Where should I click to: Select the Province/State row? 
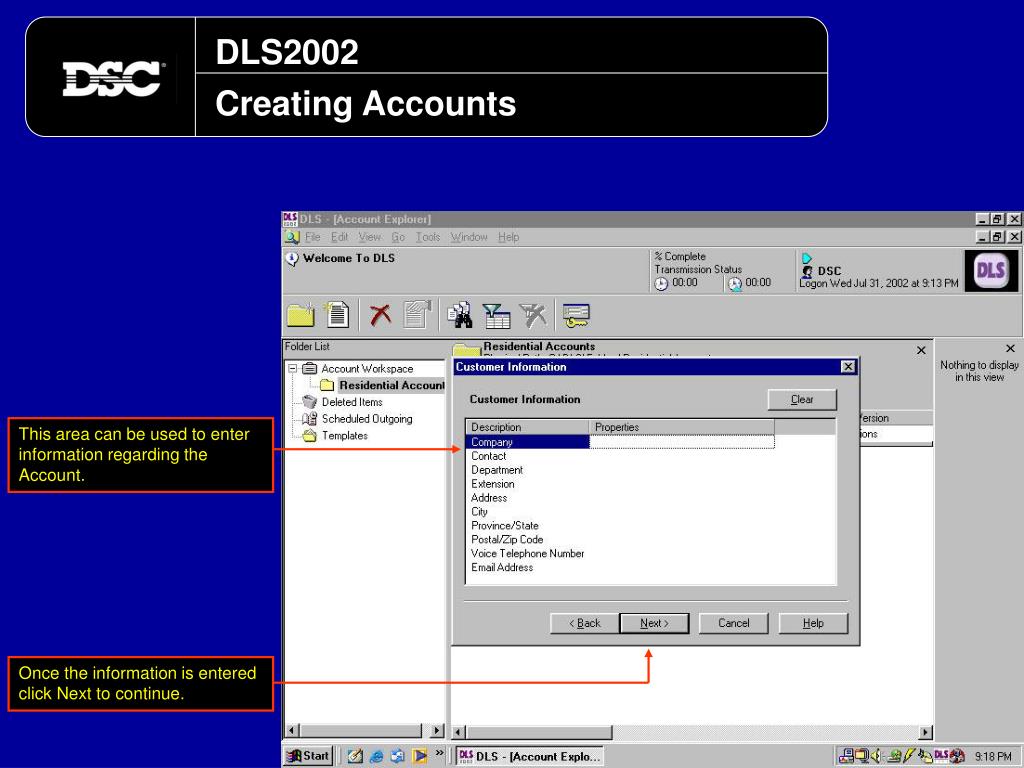coord(505,526)
